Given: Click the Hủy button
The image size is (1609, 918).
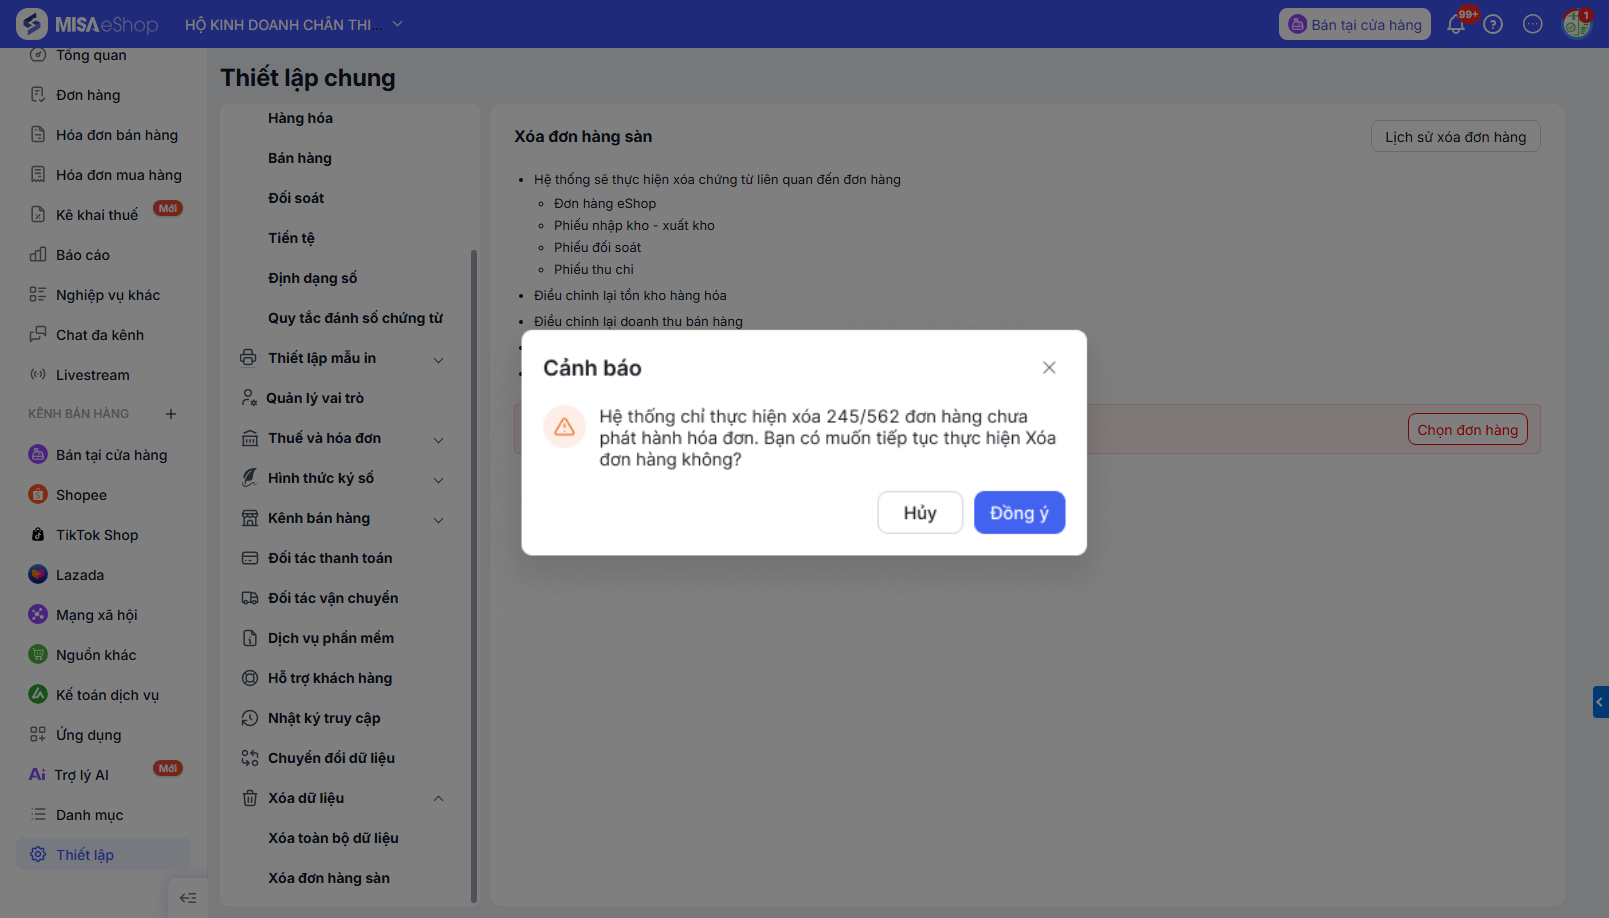Looking at the screenshot, I should (x=920, y=513).
